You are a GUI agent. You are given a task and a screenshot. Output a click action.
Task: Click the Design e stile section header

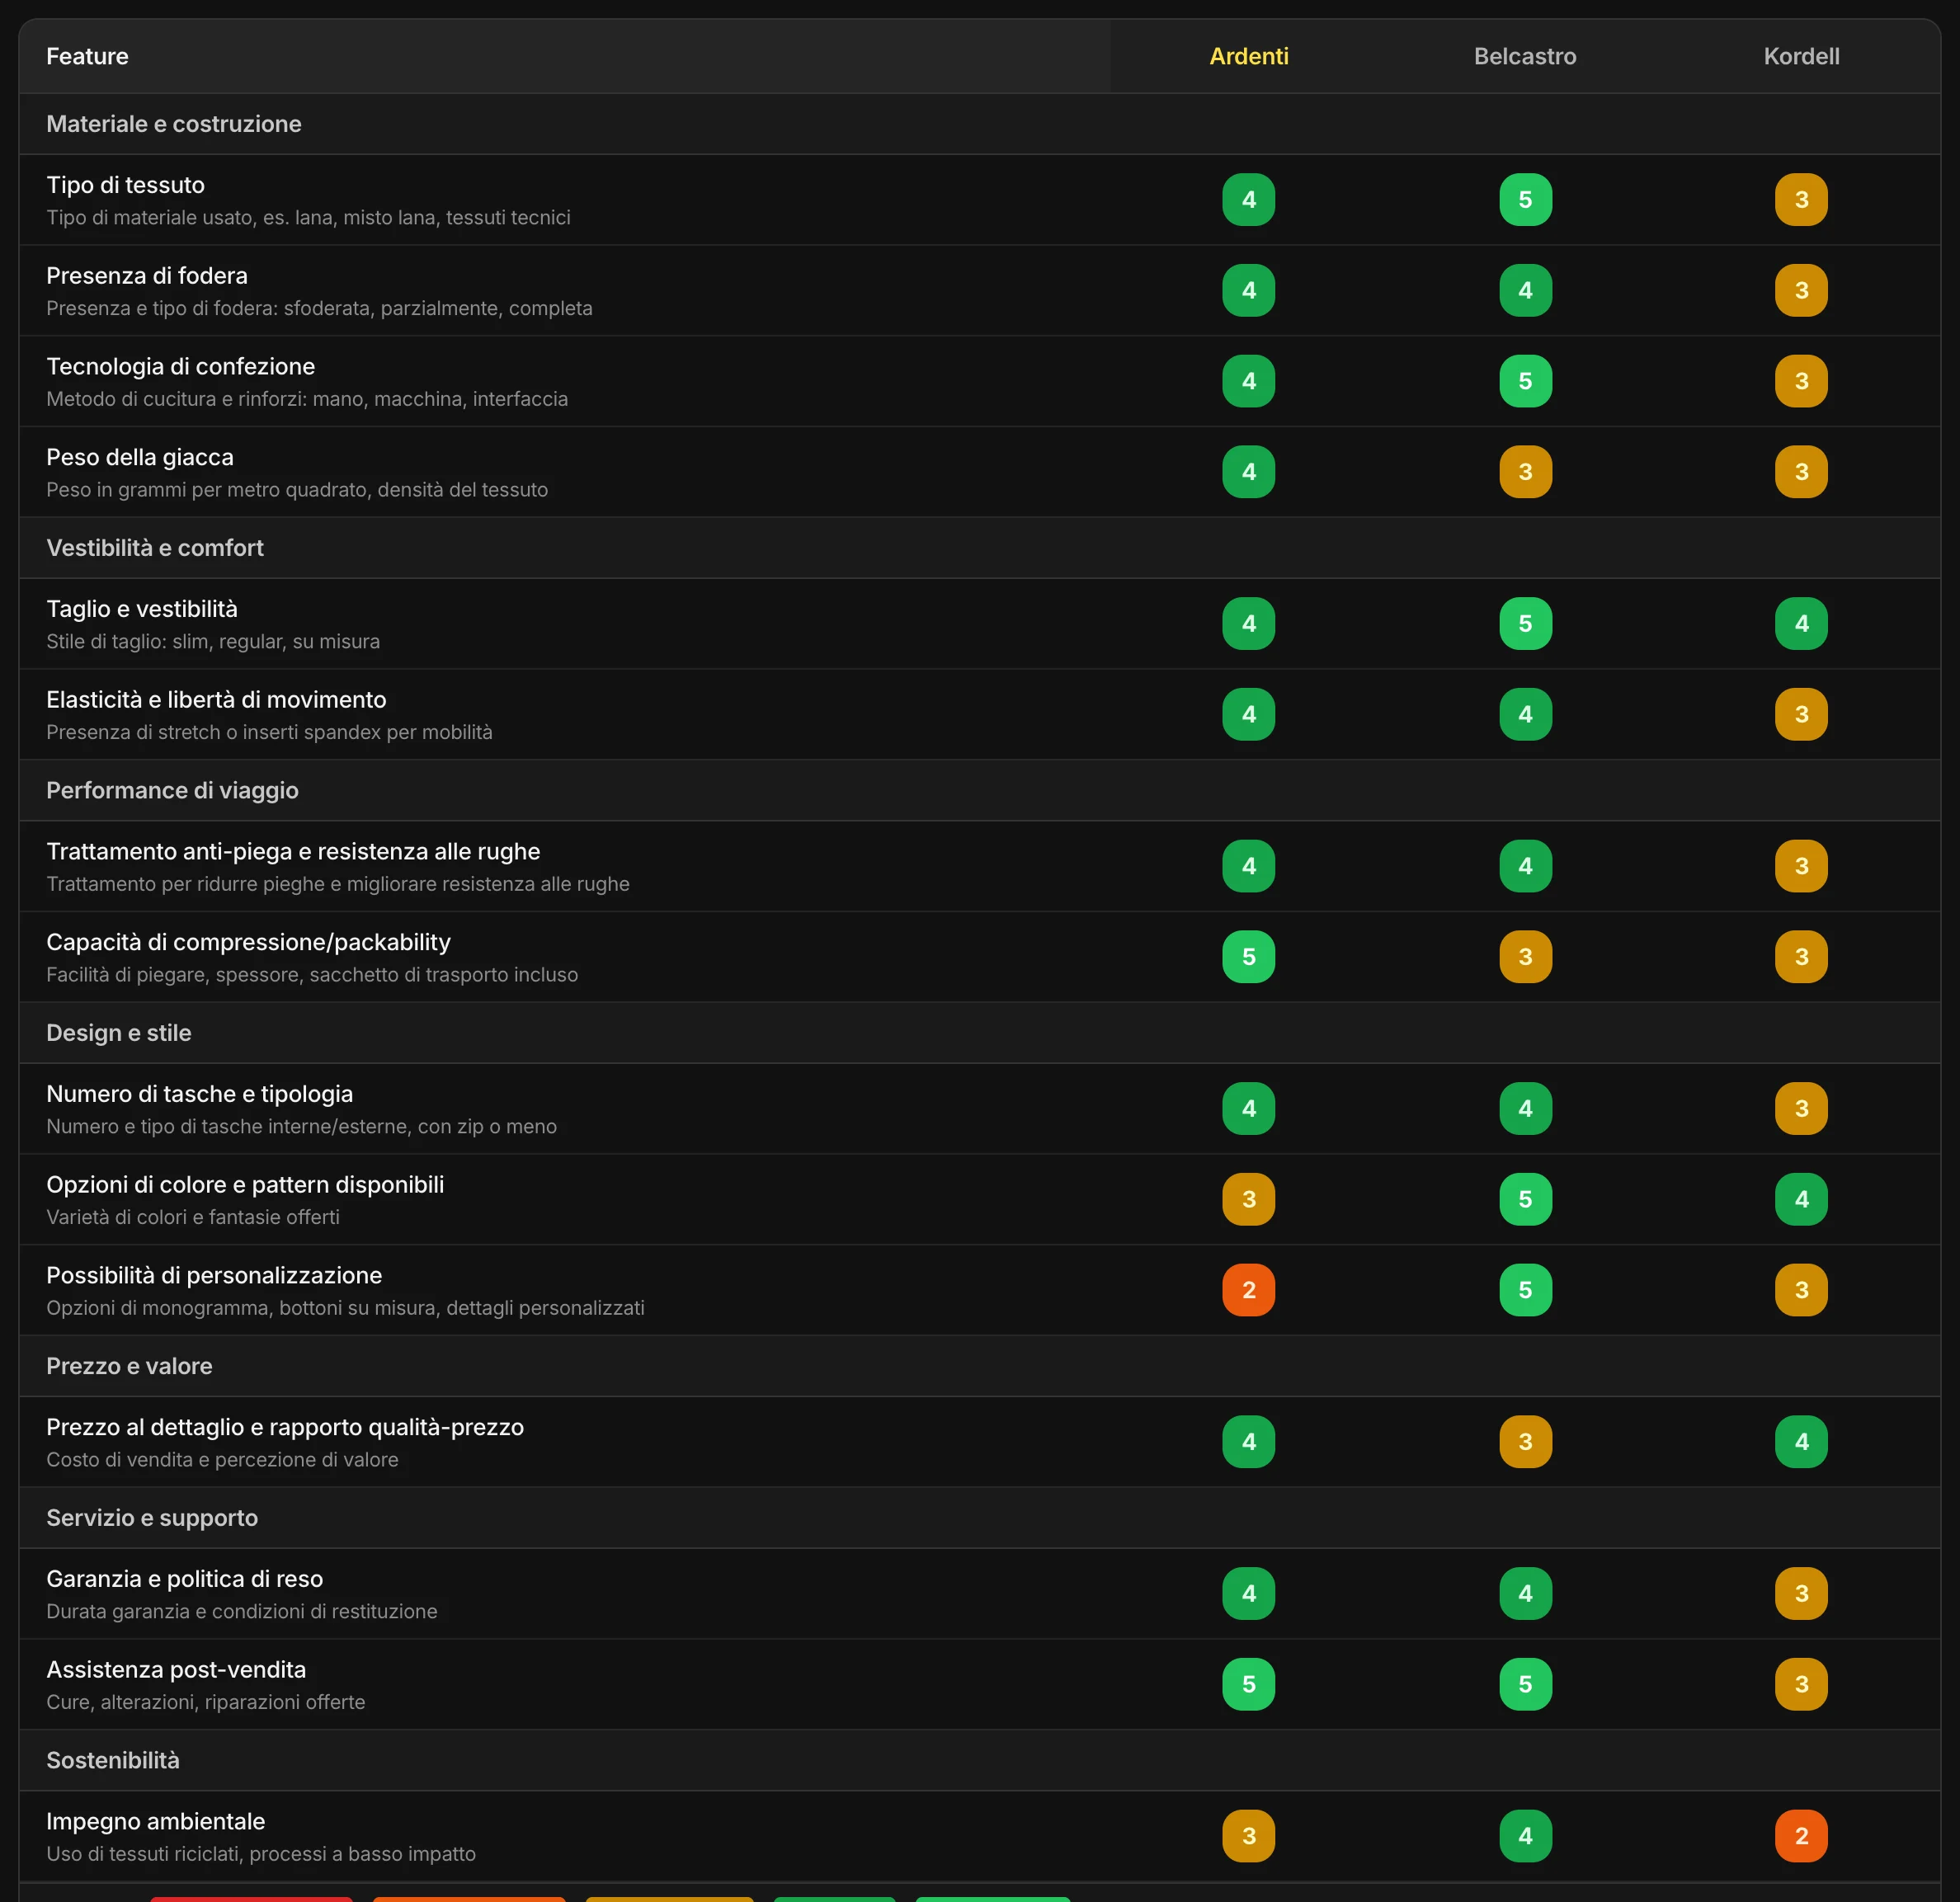tap(979, 1033)
